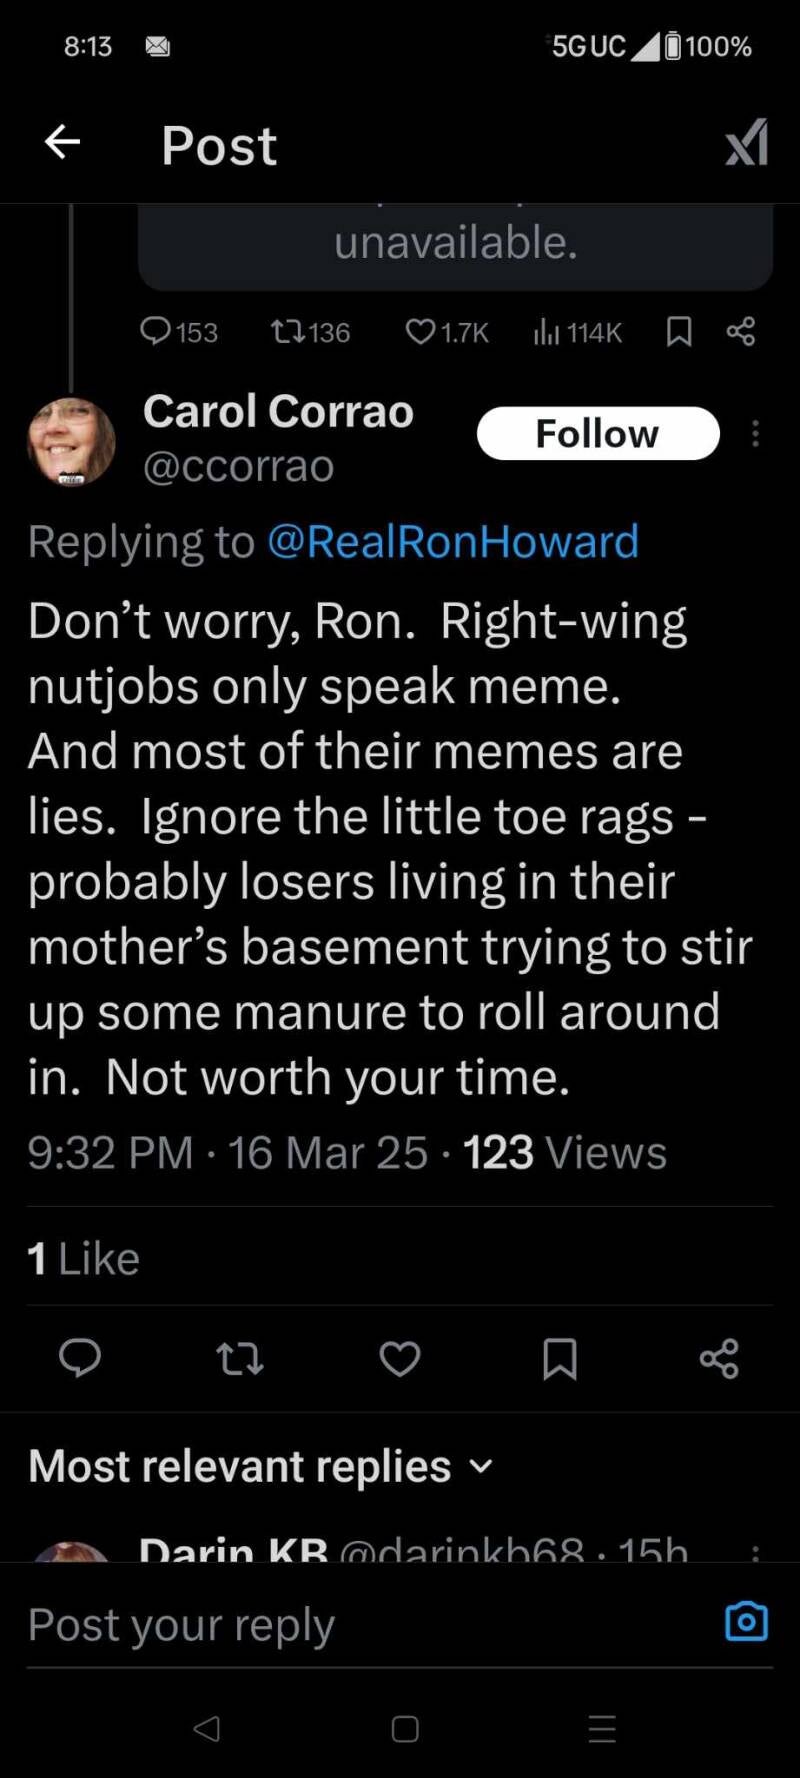The height and width of the screenshot is (1778, 800).
Task: Share the parent post
Action: coord(741,331)
